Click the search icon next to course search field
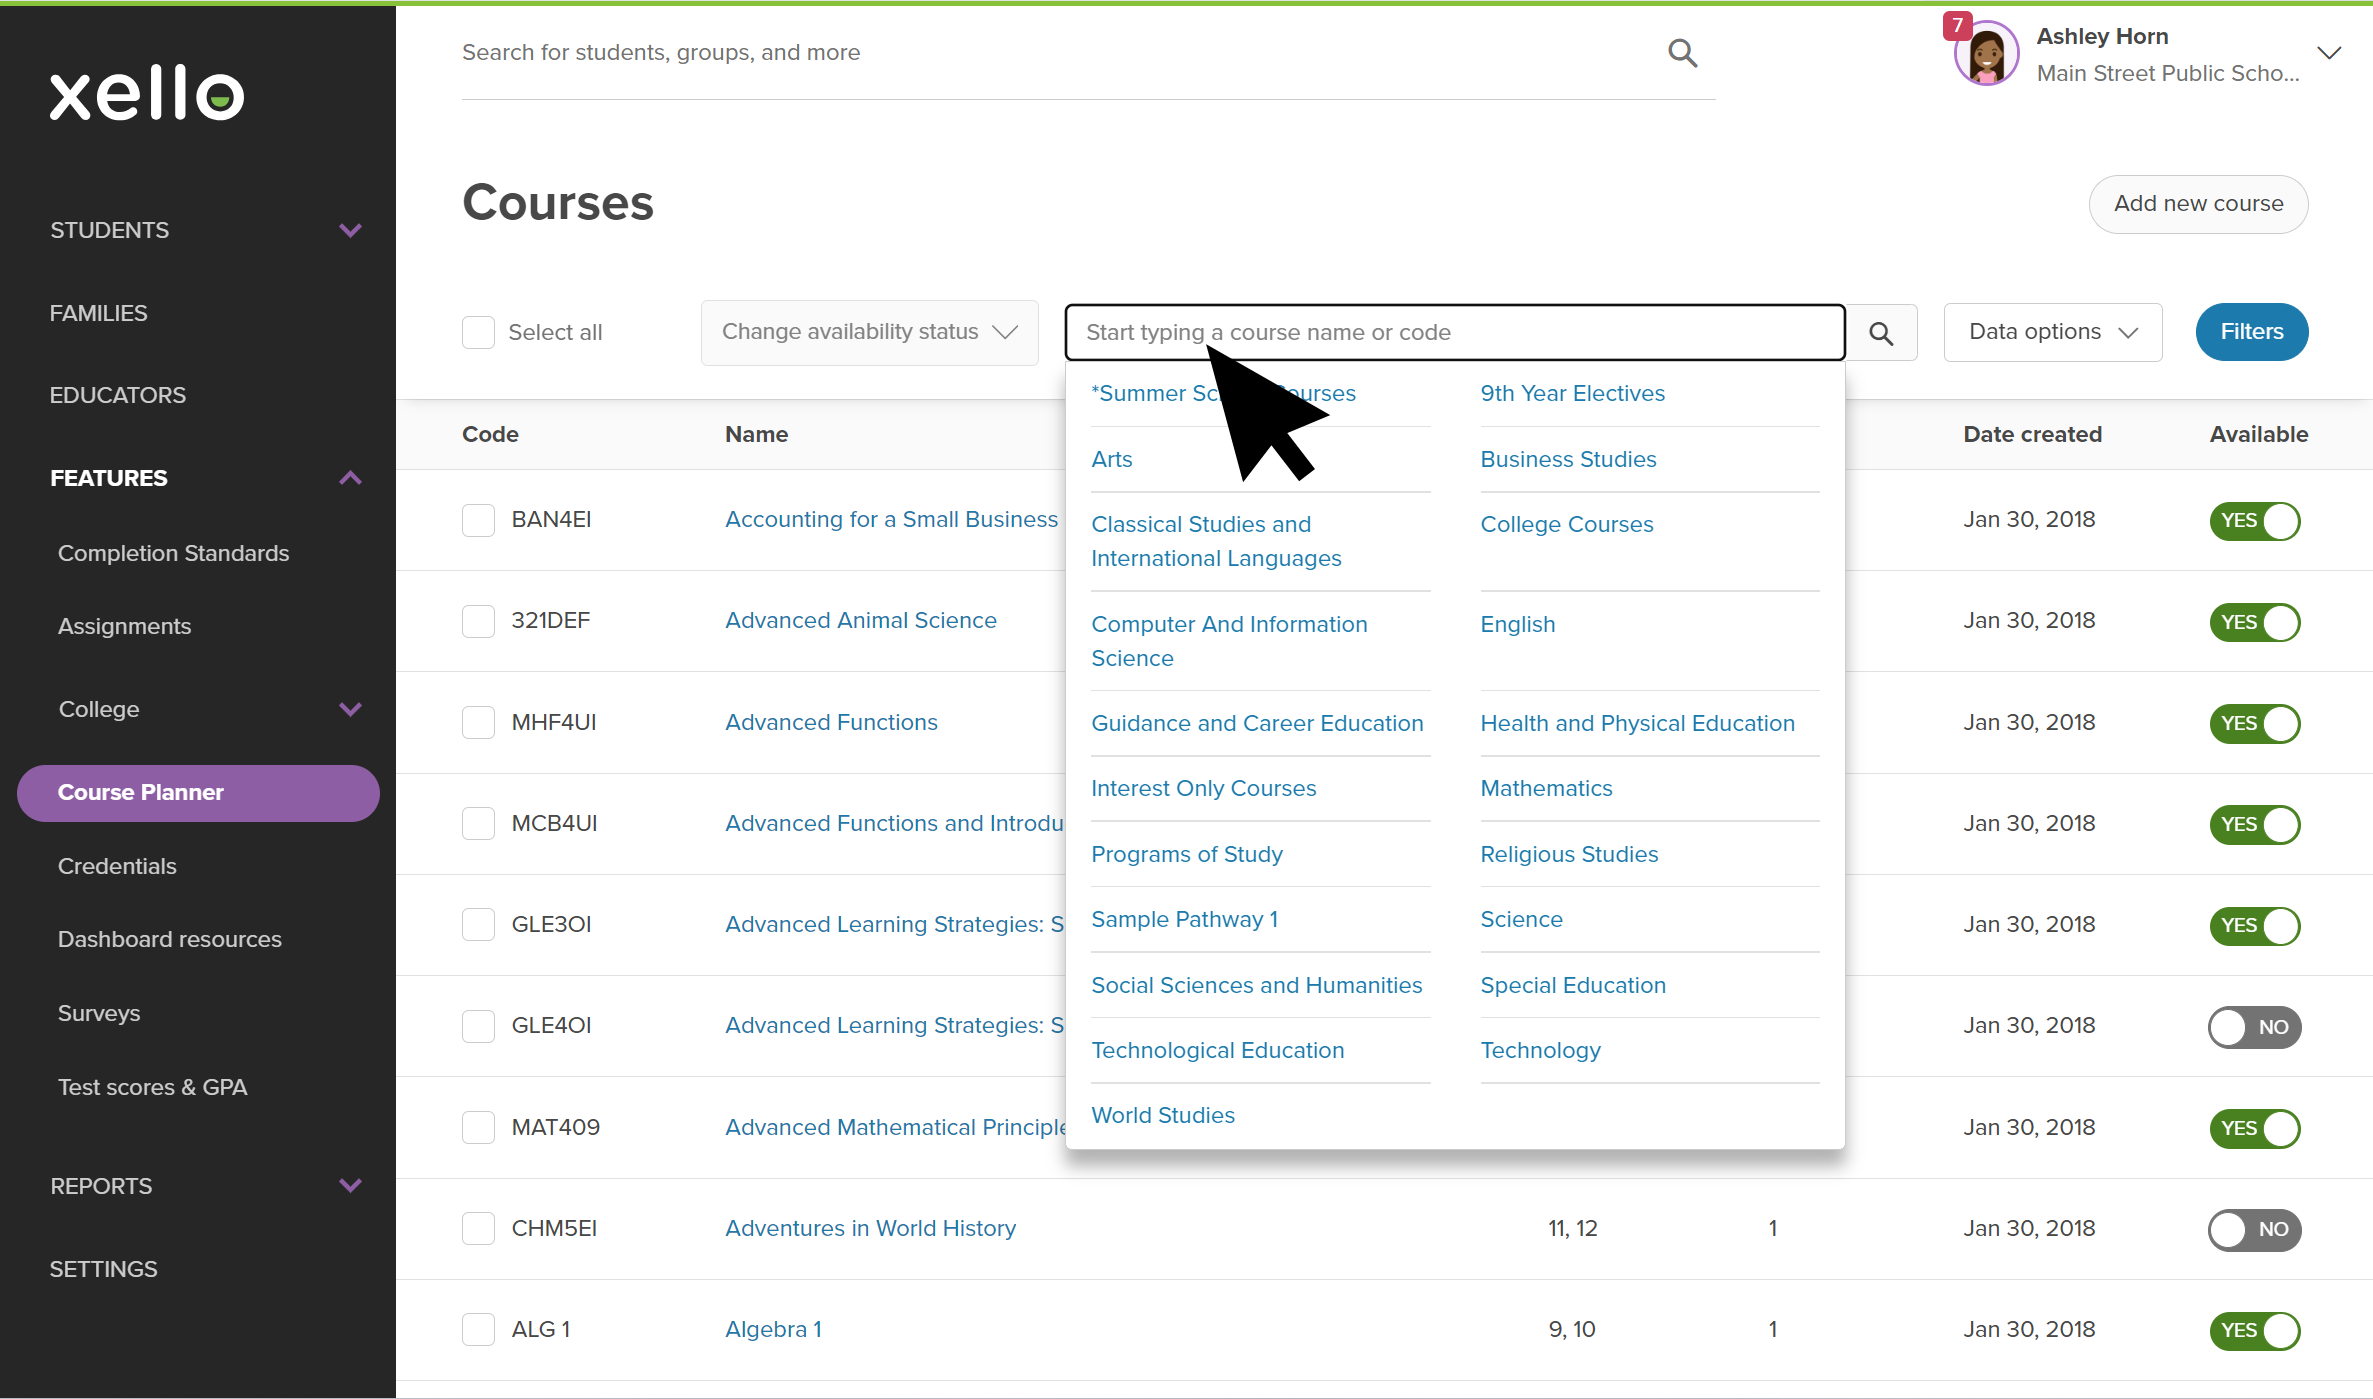This screenshot has width=2373, height=1399. 1882,332
